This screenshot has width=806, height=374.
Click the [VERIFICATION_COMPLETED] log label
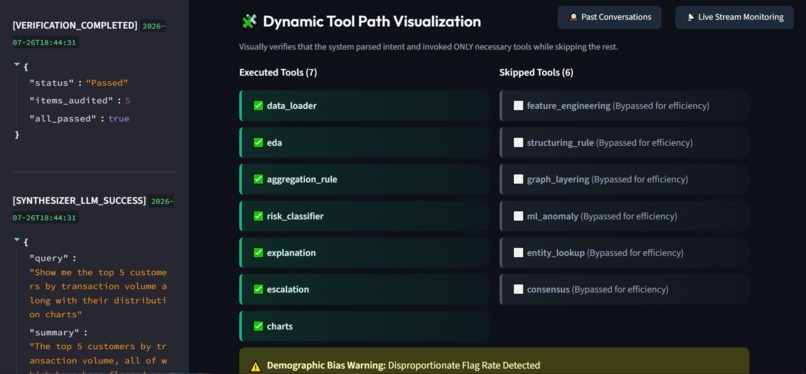tap(75, 26)
